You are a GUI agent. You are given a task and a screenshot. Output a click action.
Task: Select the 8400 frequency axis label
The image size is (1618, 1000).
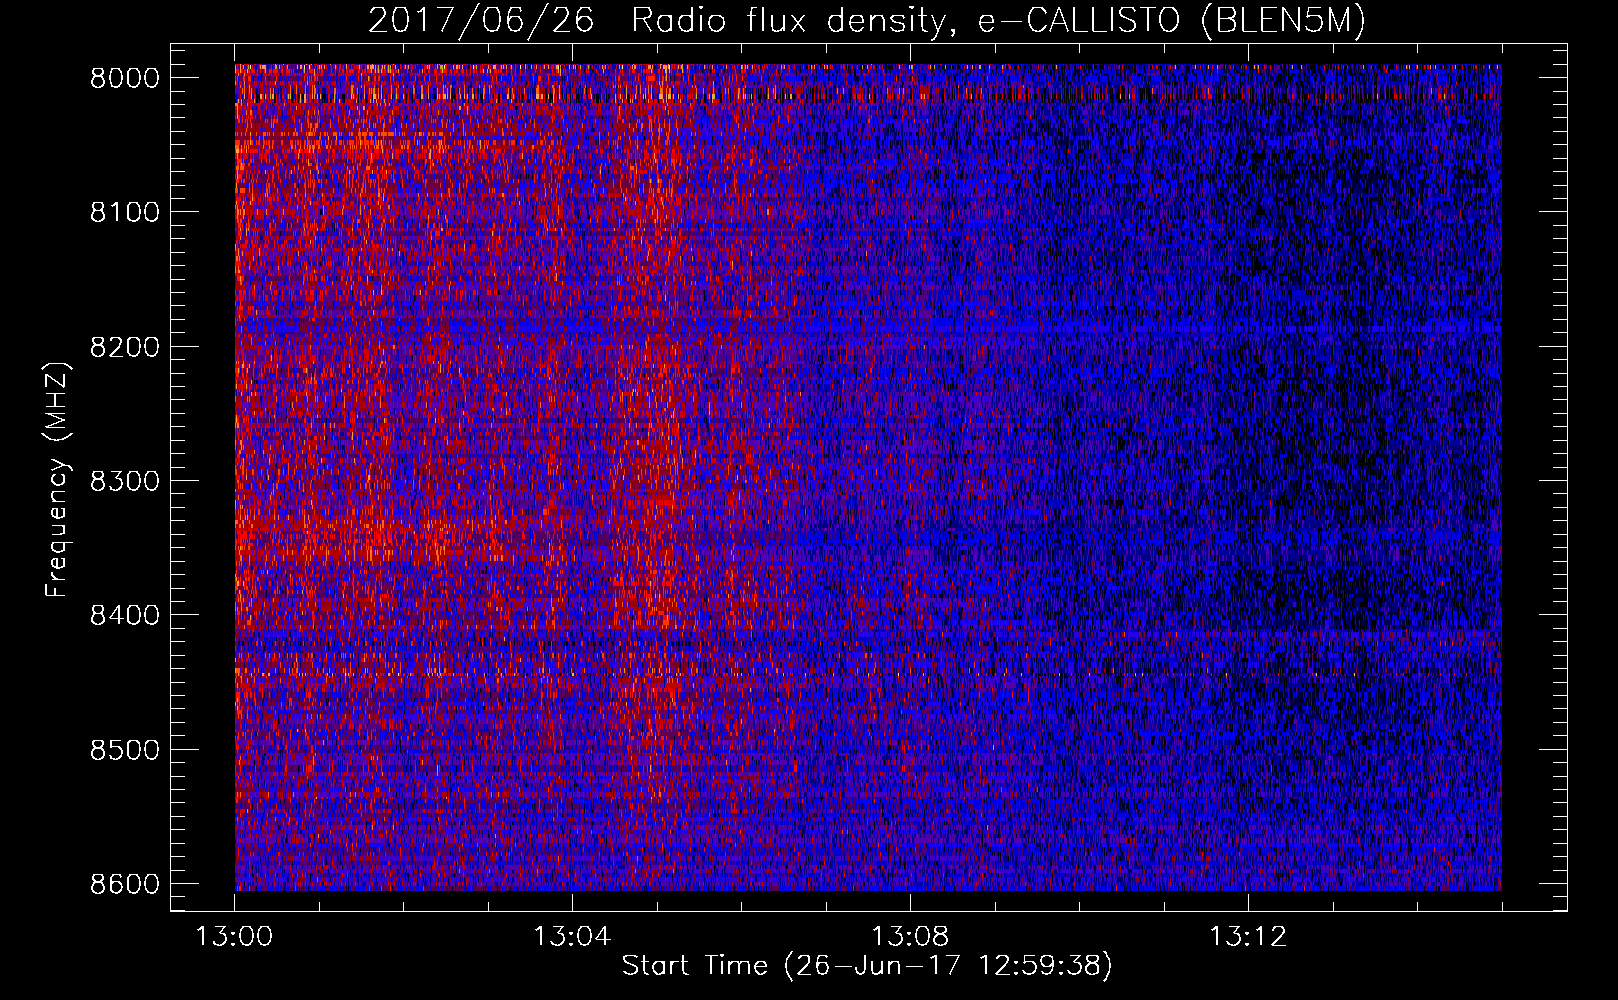125,615
